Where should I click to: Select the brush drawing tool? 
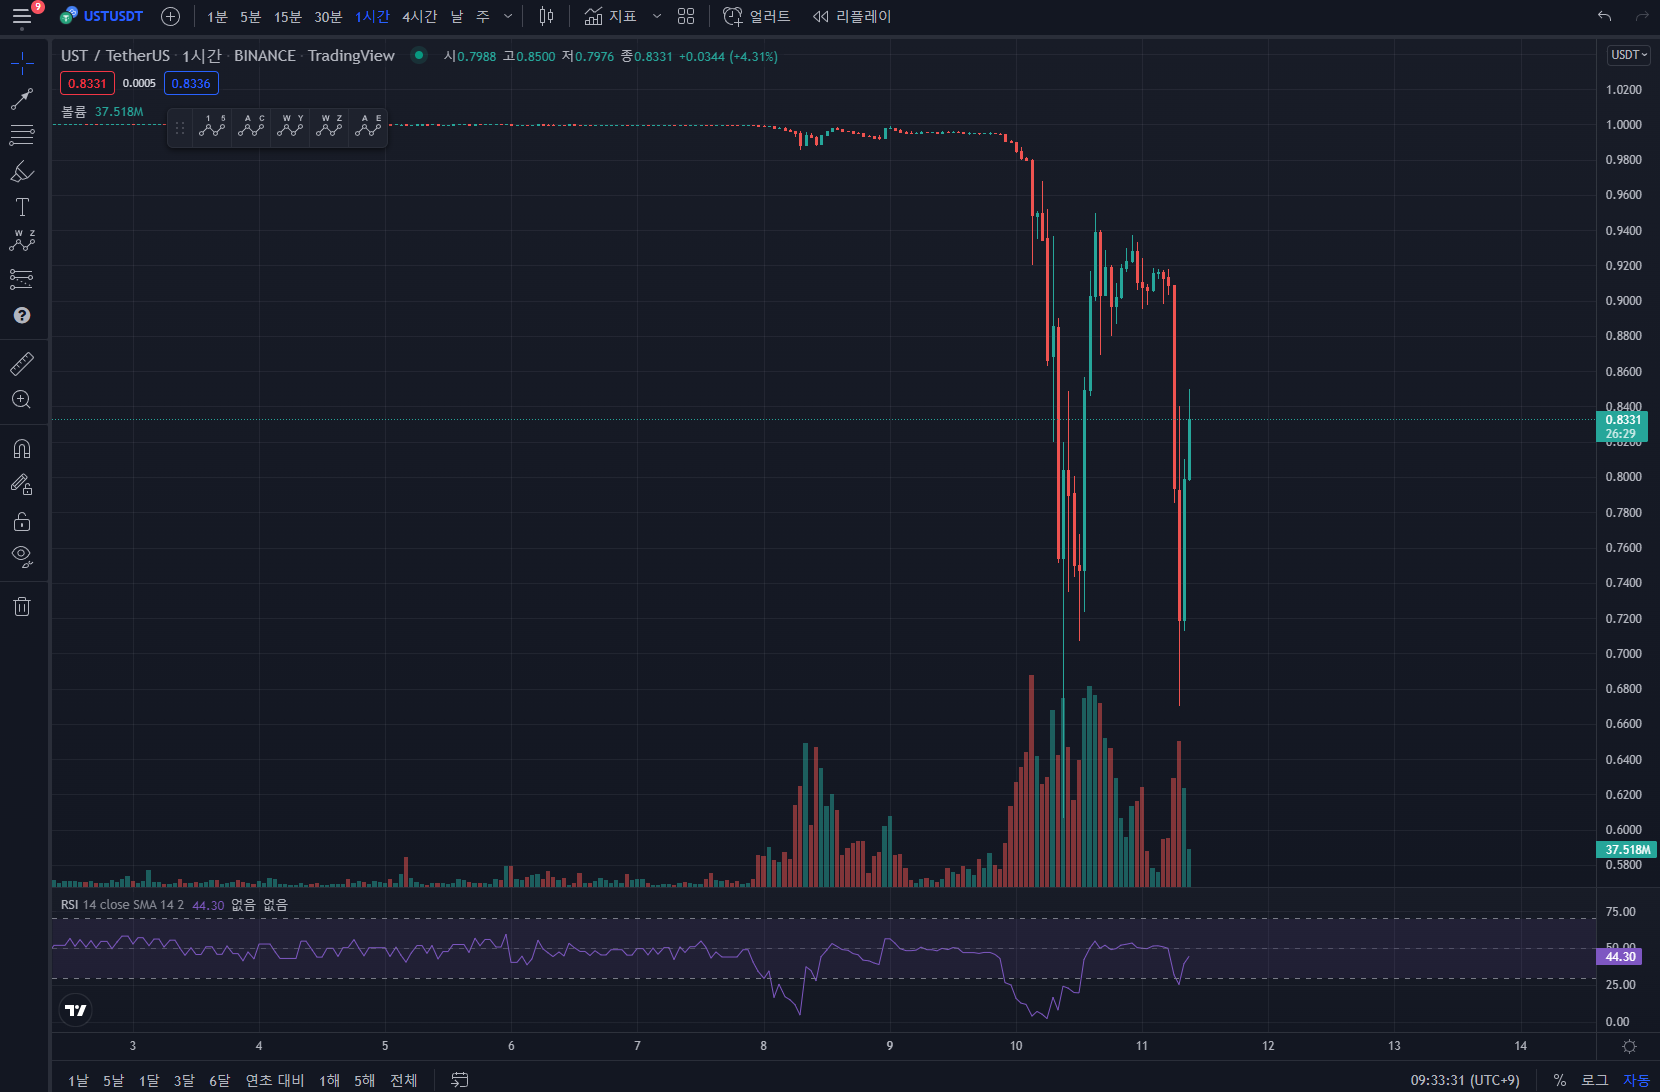pos(22,171)
